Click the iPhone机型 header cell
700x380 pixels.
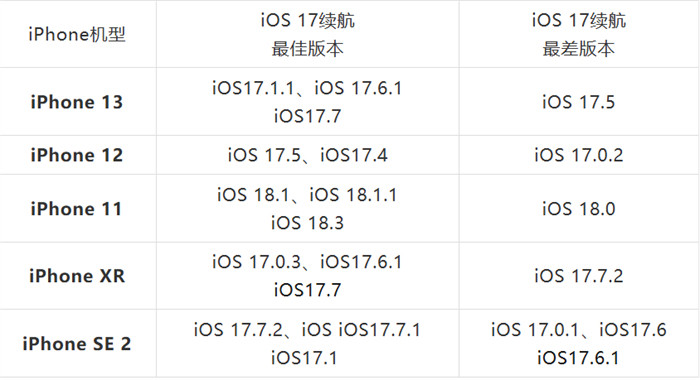tap(77, 34)
